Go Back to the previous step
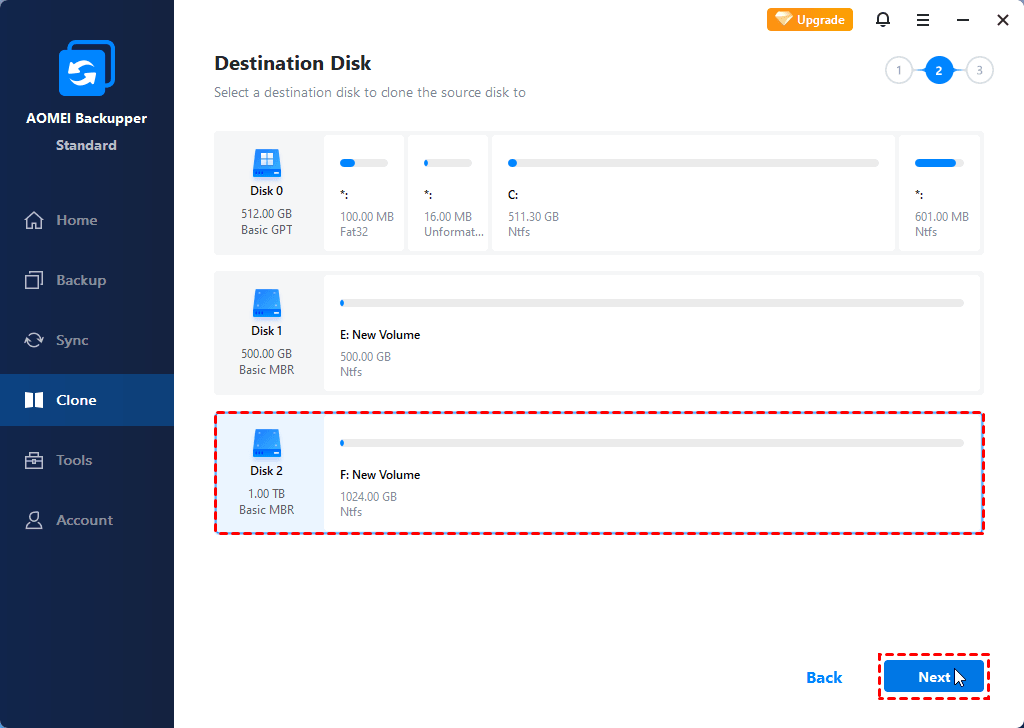Image resolution: width=1024 pixels, height=728 pixels. pyautogui.click(x=824, y=678)
